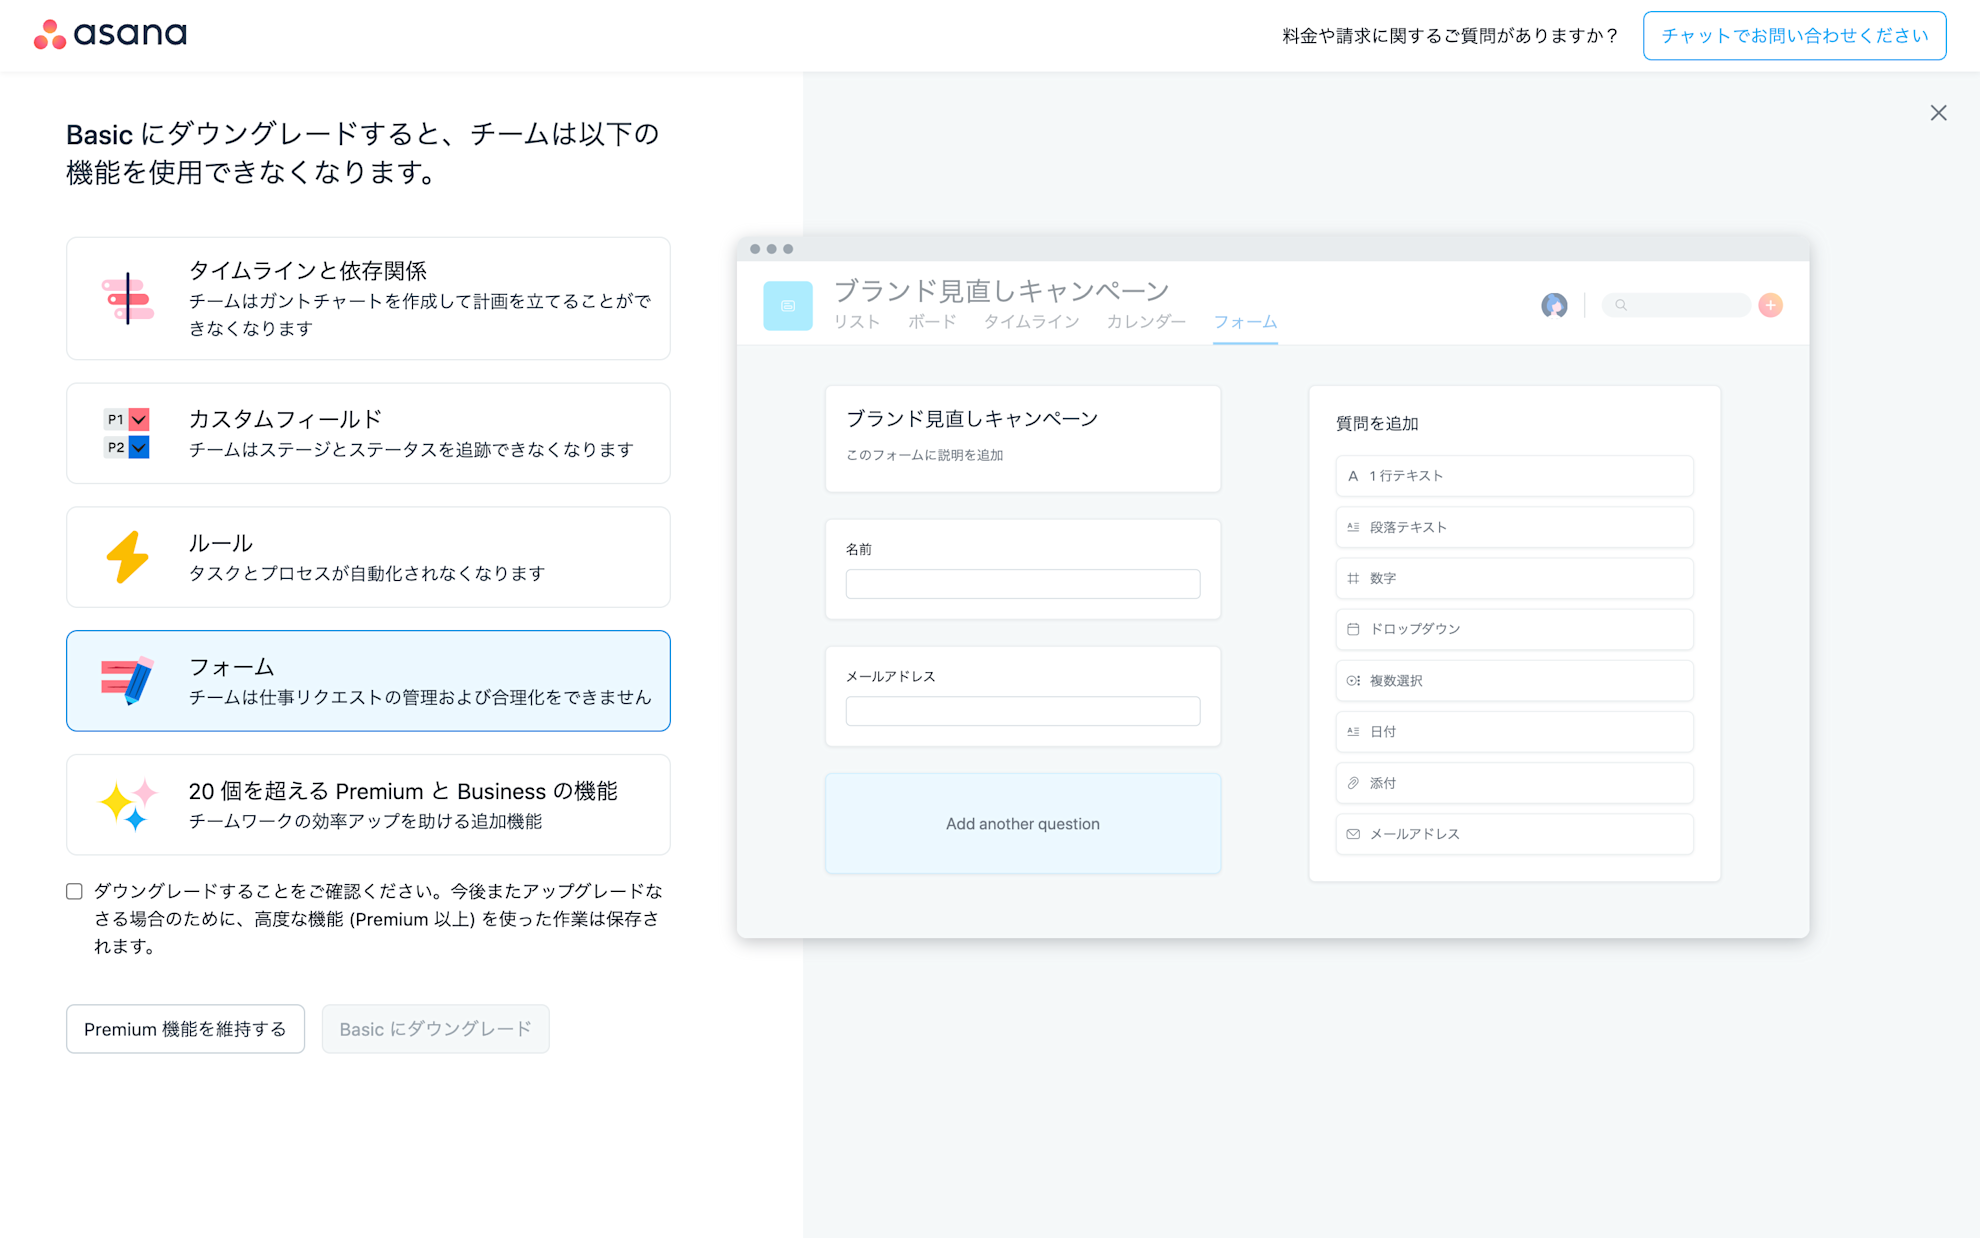Click the メールアドレス input field in form
This screenshot has height=1238, width=1980.
[x=1022, y=711]
